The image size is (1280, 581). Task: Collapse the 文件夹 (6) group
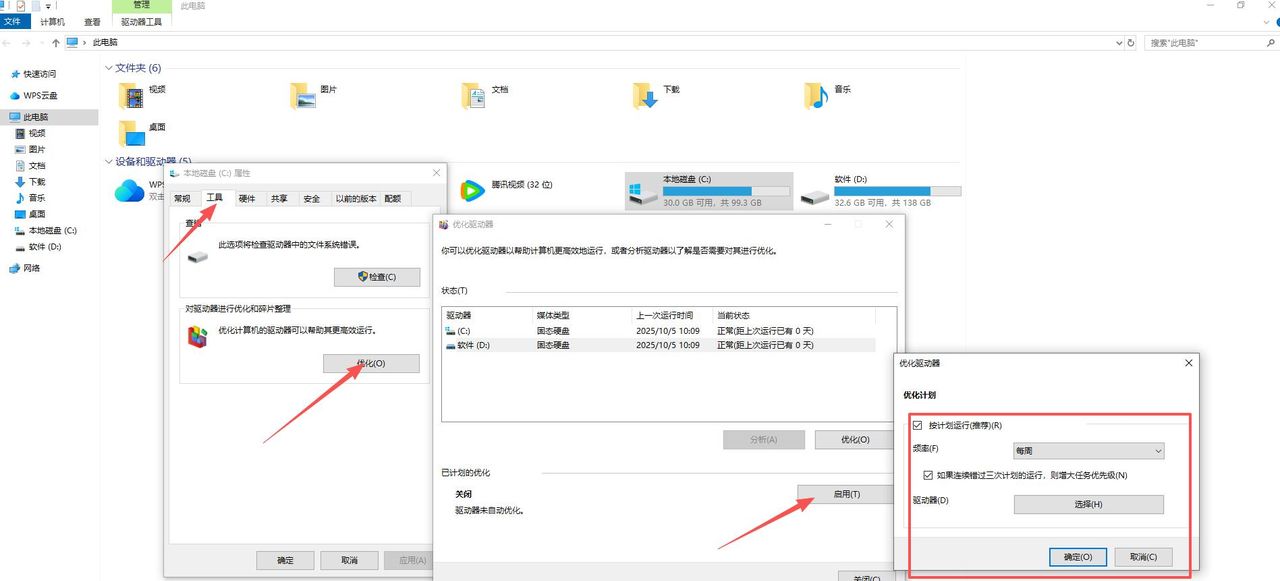tap(108, 68)
